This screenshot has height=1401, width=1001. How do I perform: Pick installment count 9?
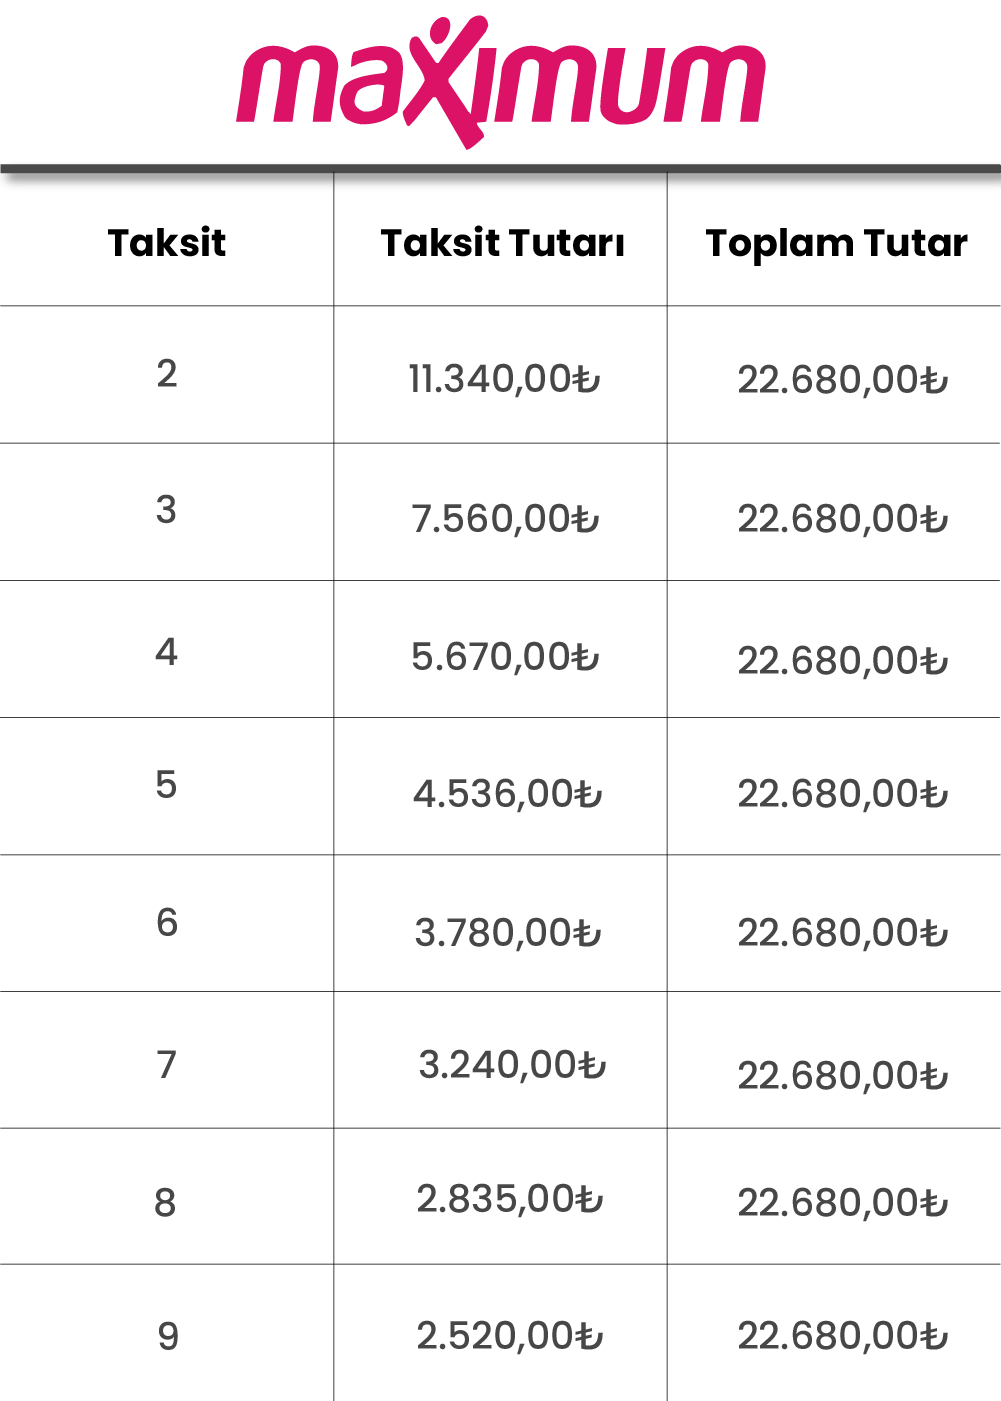point(168,1337)
